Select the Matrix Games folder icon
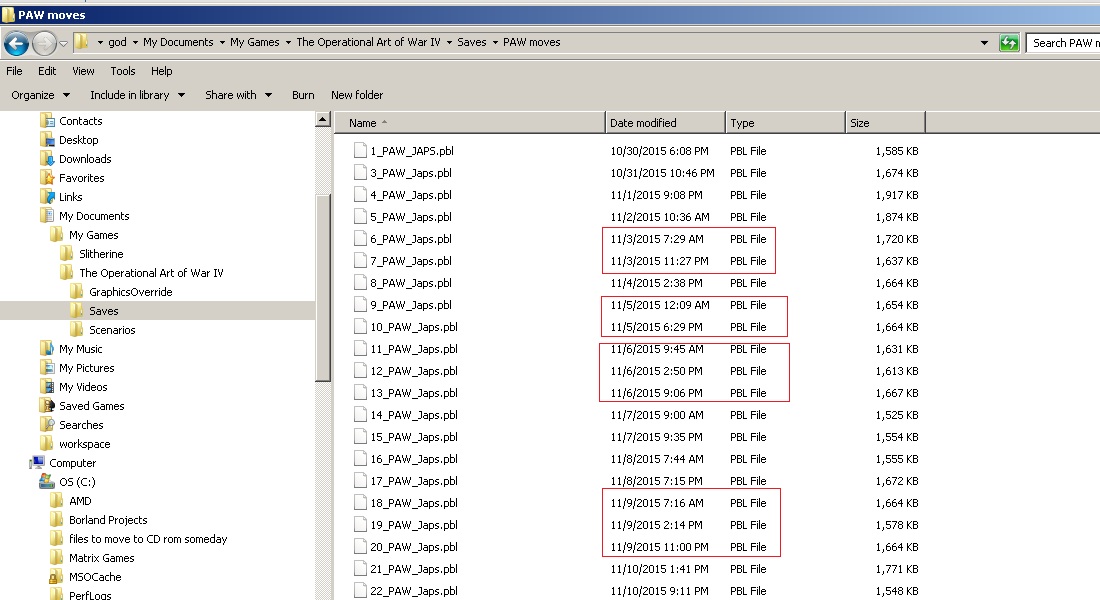This screenshot has height=600, width=1100. pyautogui.click(x=57, y=557)
